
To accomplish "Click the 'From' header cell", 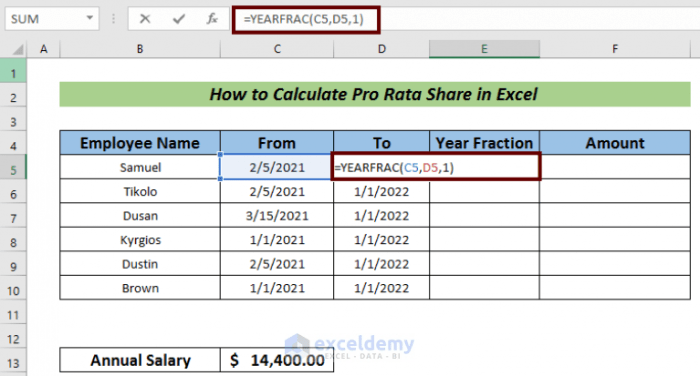I will tap(277, 143).
